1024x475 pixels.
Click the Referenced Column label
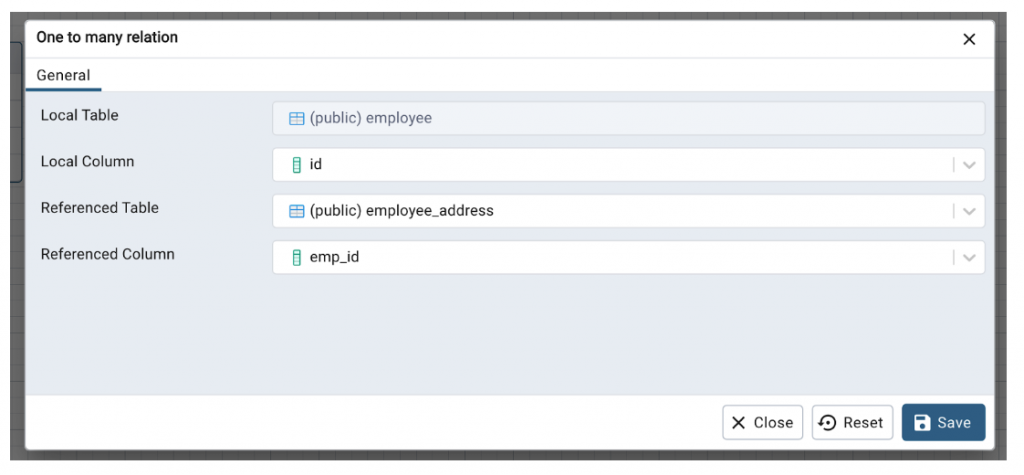(x=107, y=254)
